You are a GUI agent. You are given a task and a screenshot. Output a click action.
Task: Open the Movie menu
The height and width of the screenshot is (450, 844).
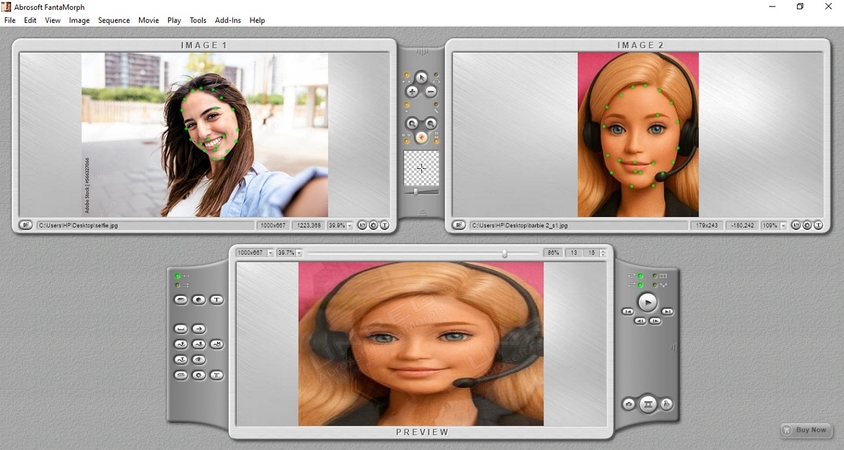(x=149, y=20)
